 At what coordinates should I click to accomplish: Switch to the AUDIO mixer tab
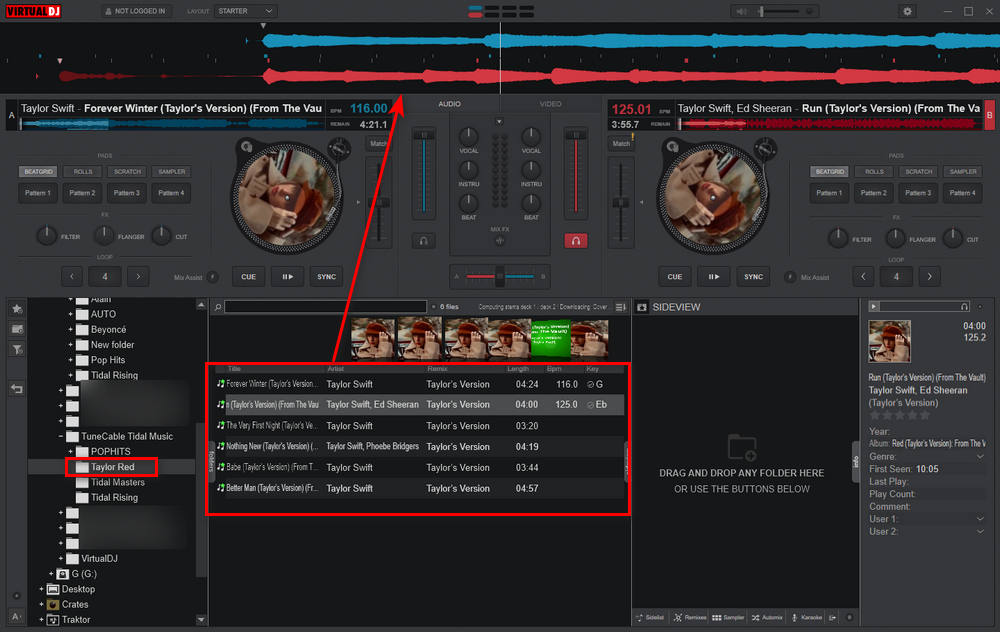tap(450, 104)
